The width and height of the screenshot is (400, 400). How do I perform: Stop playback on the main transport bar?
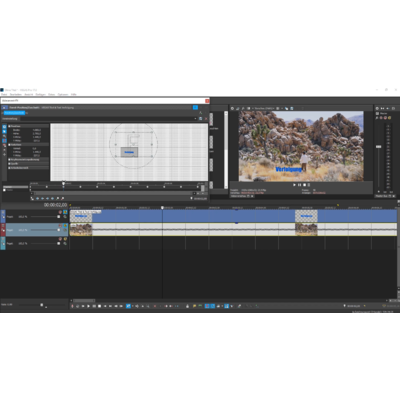tap(99, 306)
